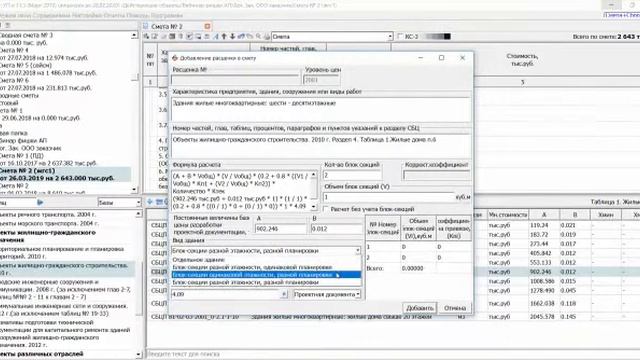Click the blue play arrow in search panel
The height and width of the screenshot is (360, 640).
click(40, 202)
